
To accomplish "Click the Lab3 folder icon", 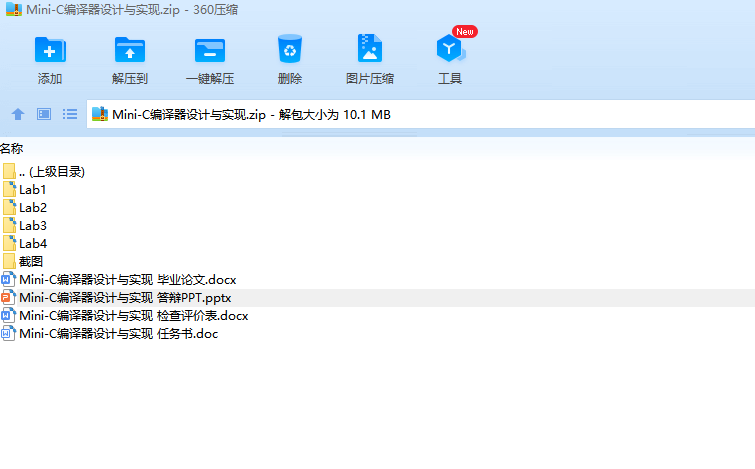I will [9, 225].
